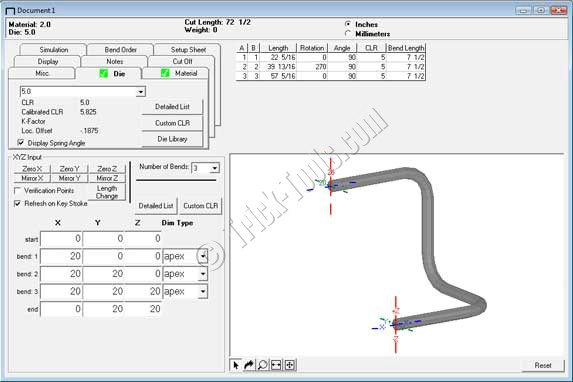Click the Document 1 window icon in the title bar

(10, 11)
